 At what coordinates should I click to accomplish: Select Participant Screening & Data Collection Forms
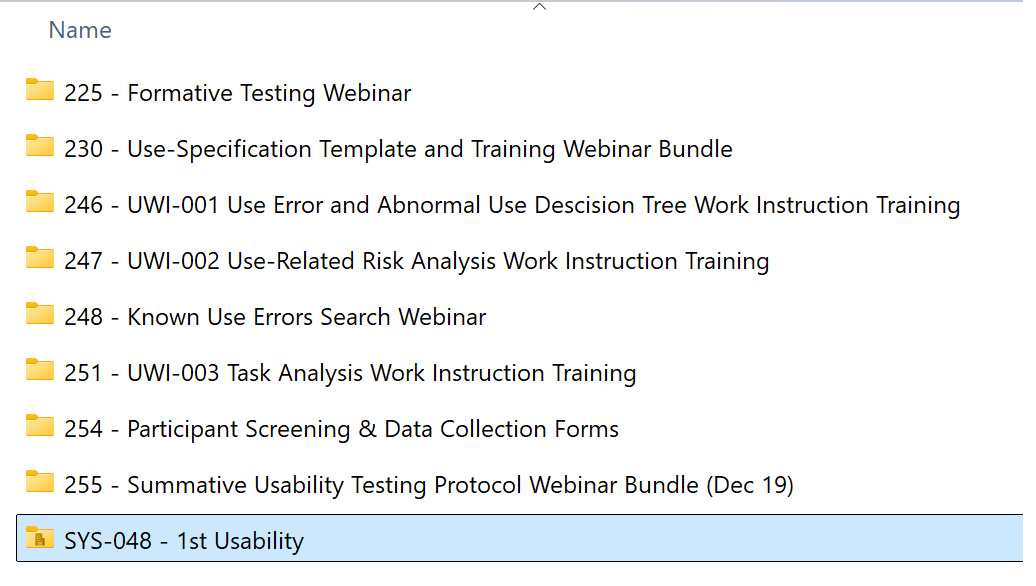(373, 429)
